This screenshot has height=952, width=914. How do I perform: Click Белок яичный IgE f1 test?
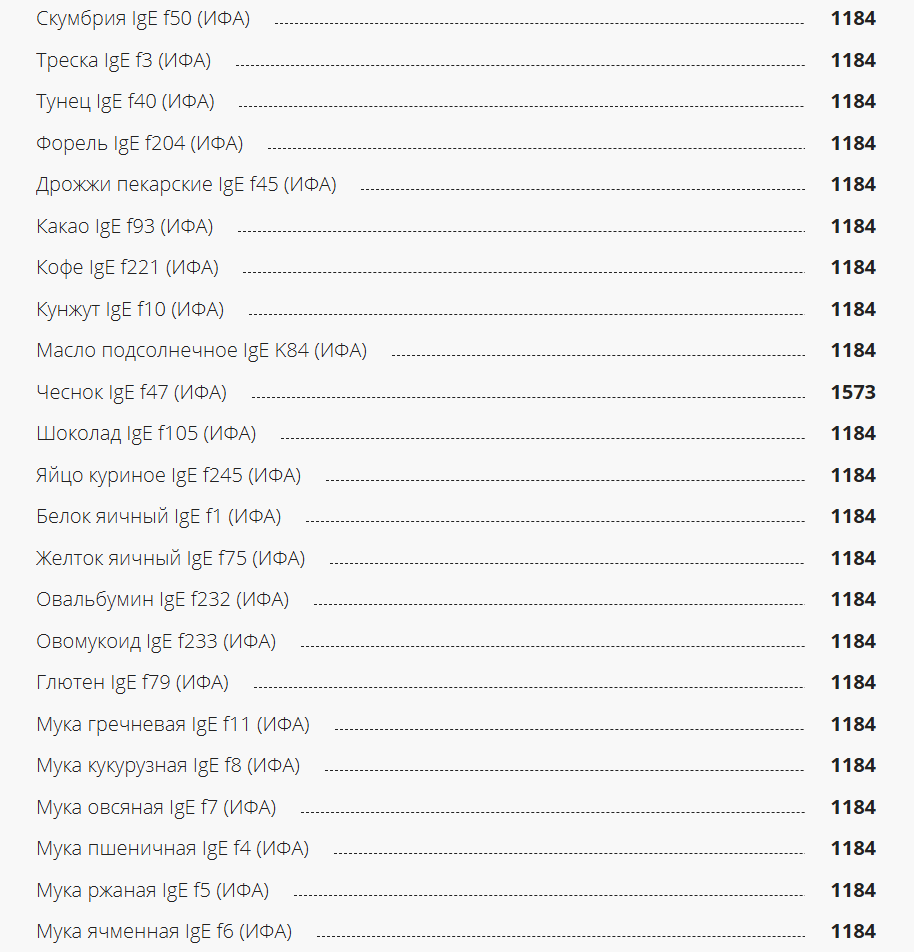[x=158, y=517]
